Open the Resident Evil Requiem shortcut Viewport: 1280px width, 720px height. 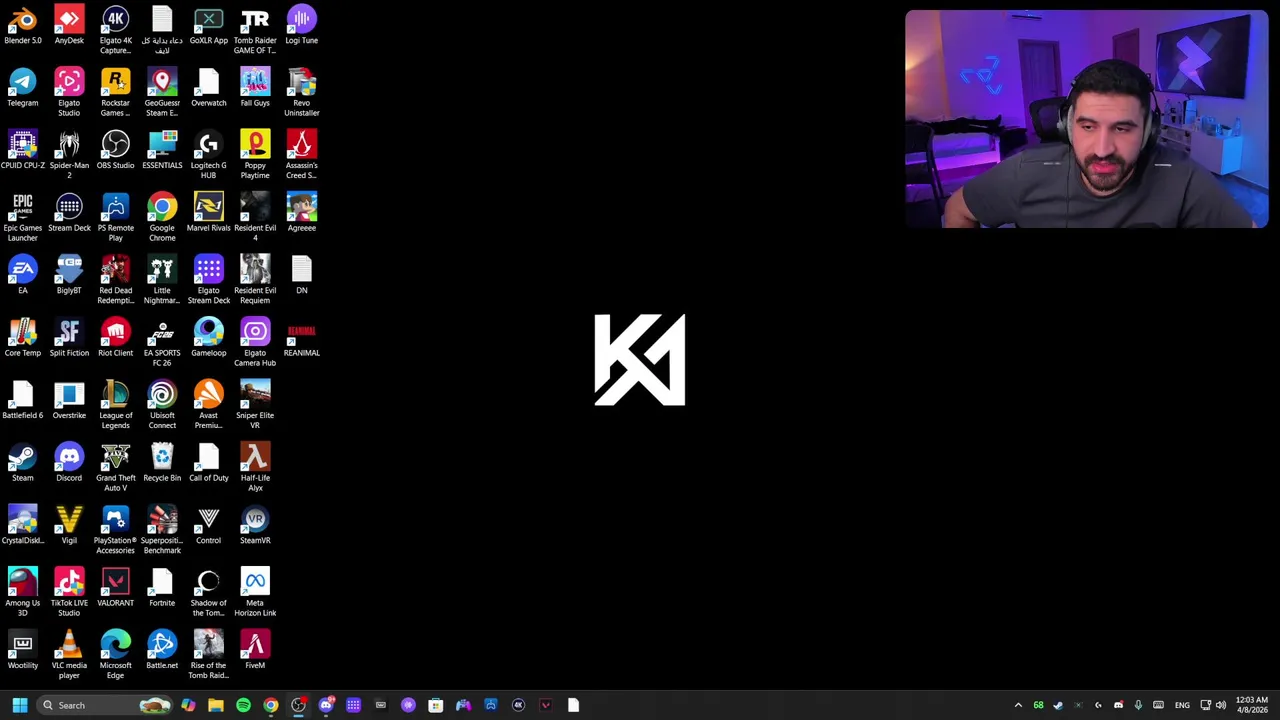point(255,281)
